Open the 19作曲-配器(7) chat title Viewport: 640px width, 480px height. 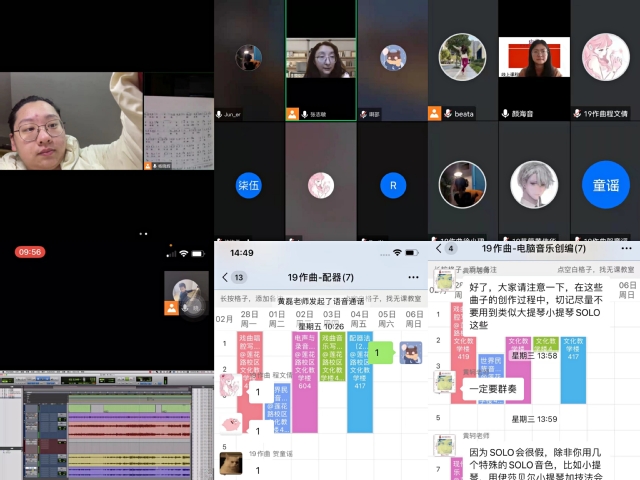325,277
